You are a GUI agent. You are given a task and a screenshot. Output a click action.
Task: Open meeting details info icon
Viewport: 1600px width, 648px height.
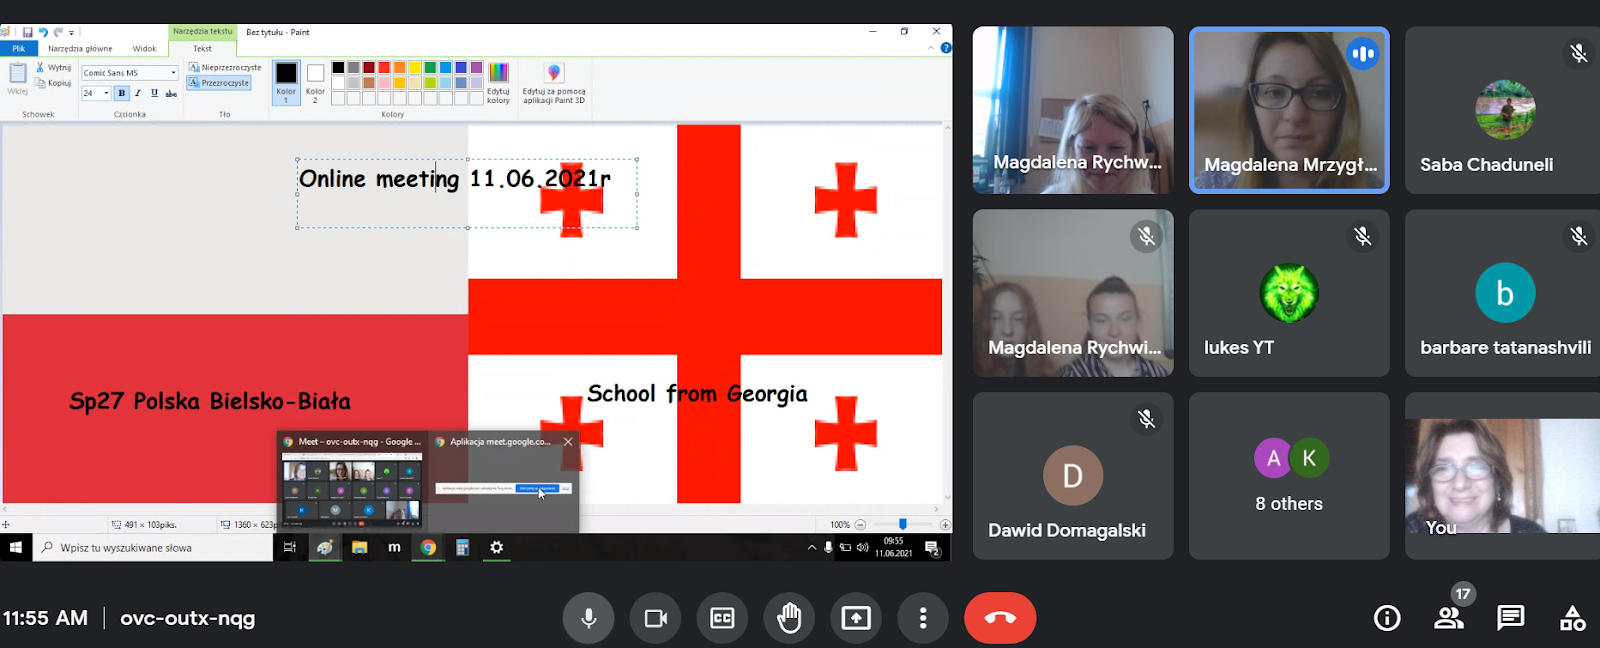click(1387, 618)
